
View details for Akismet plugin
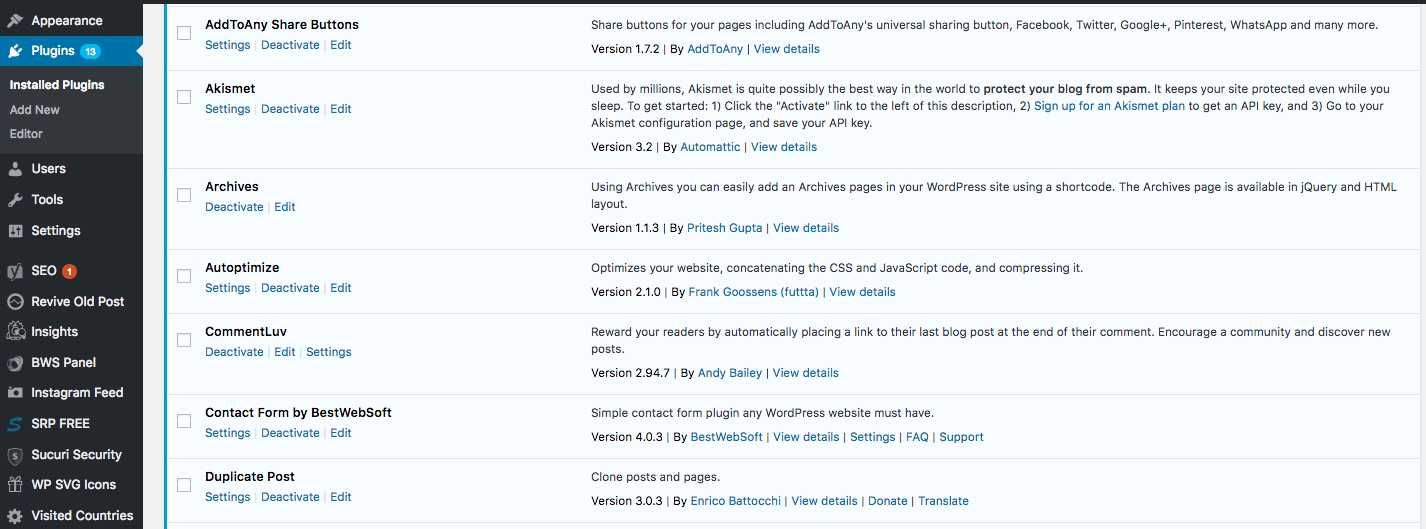click(x=784, y=147)
